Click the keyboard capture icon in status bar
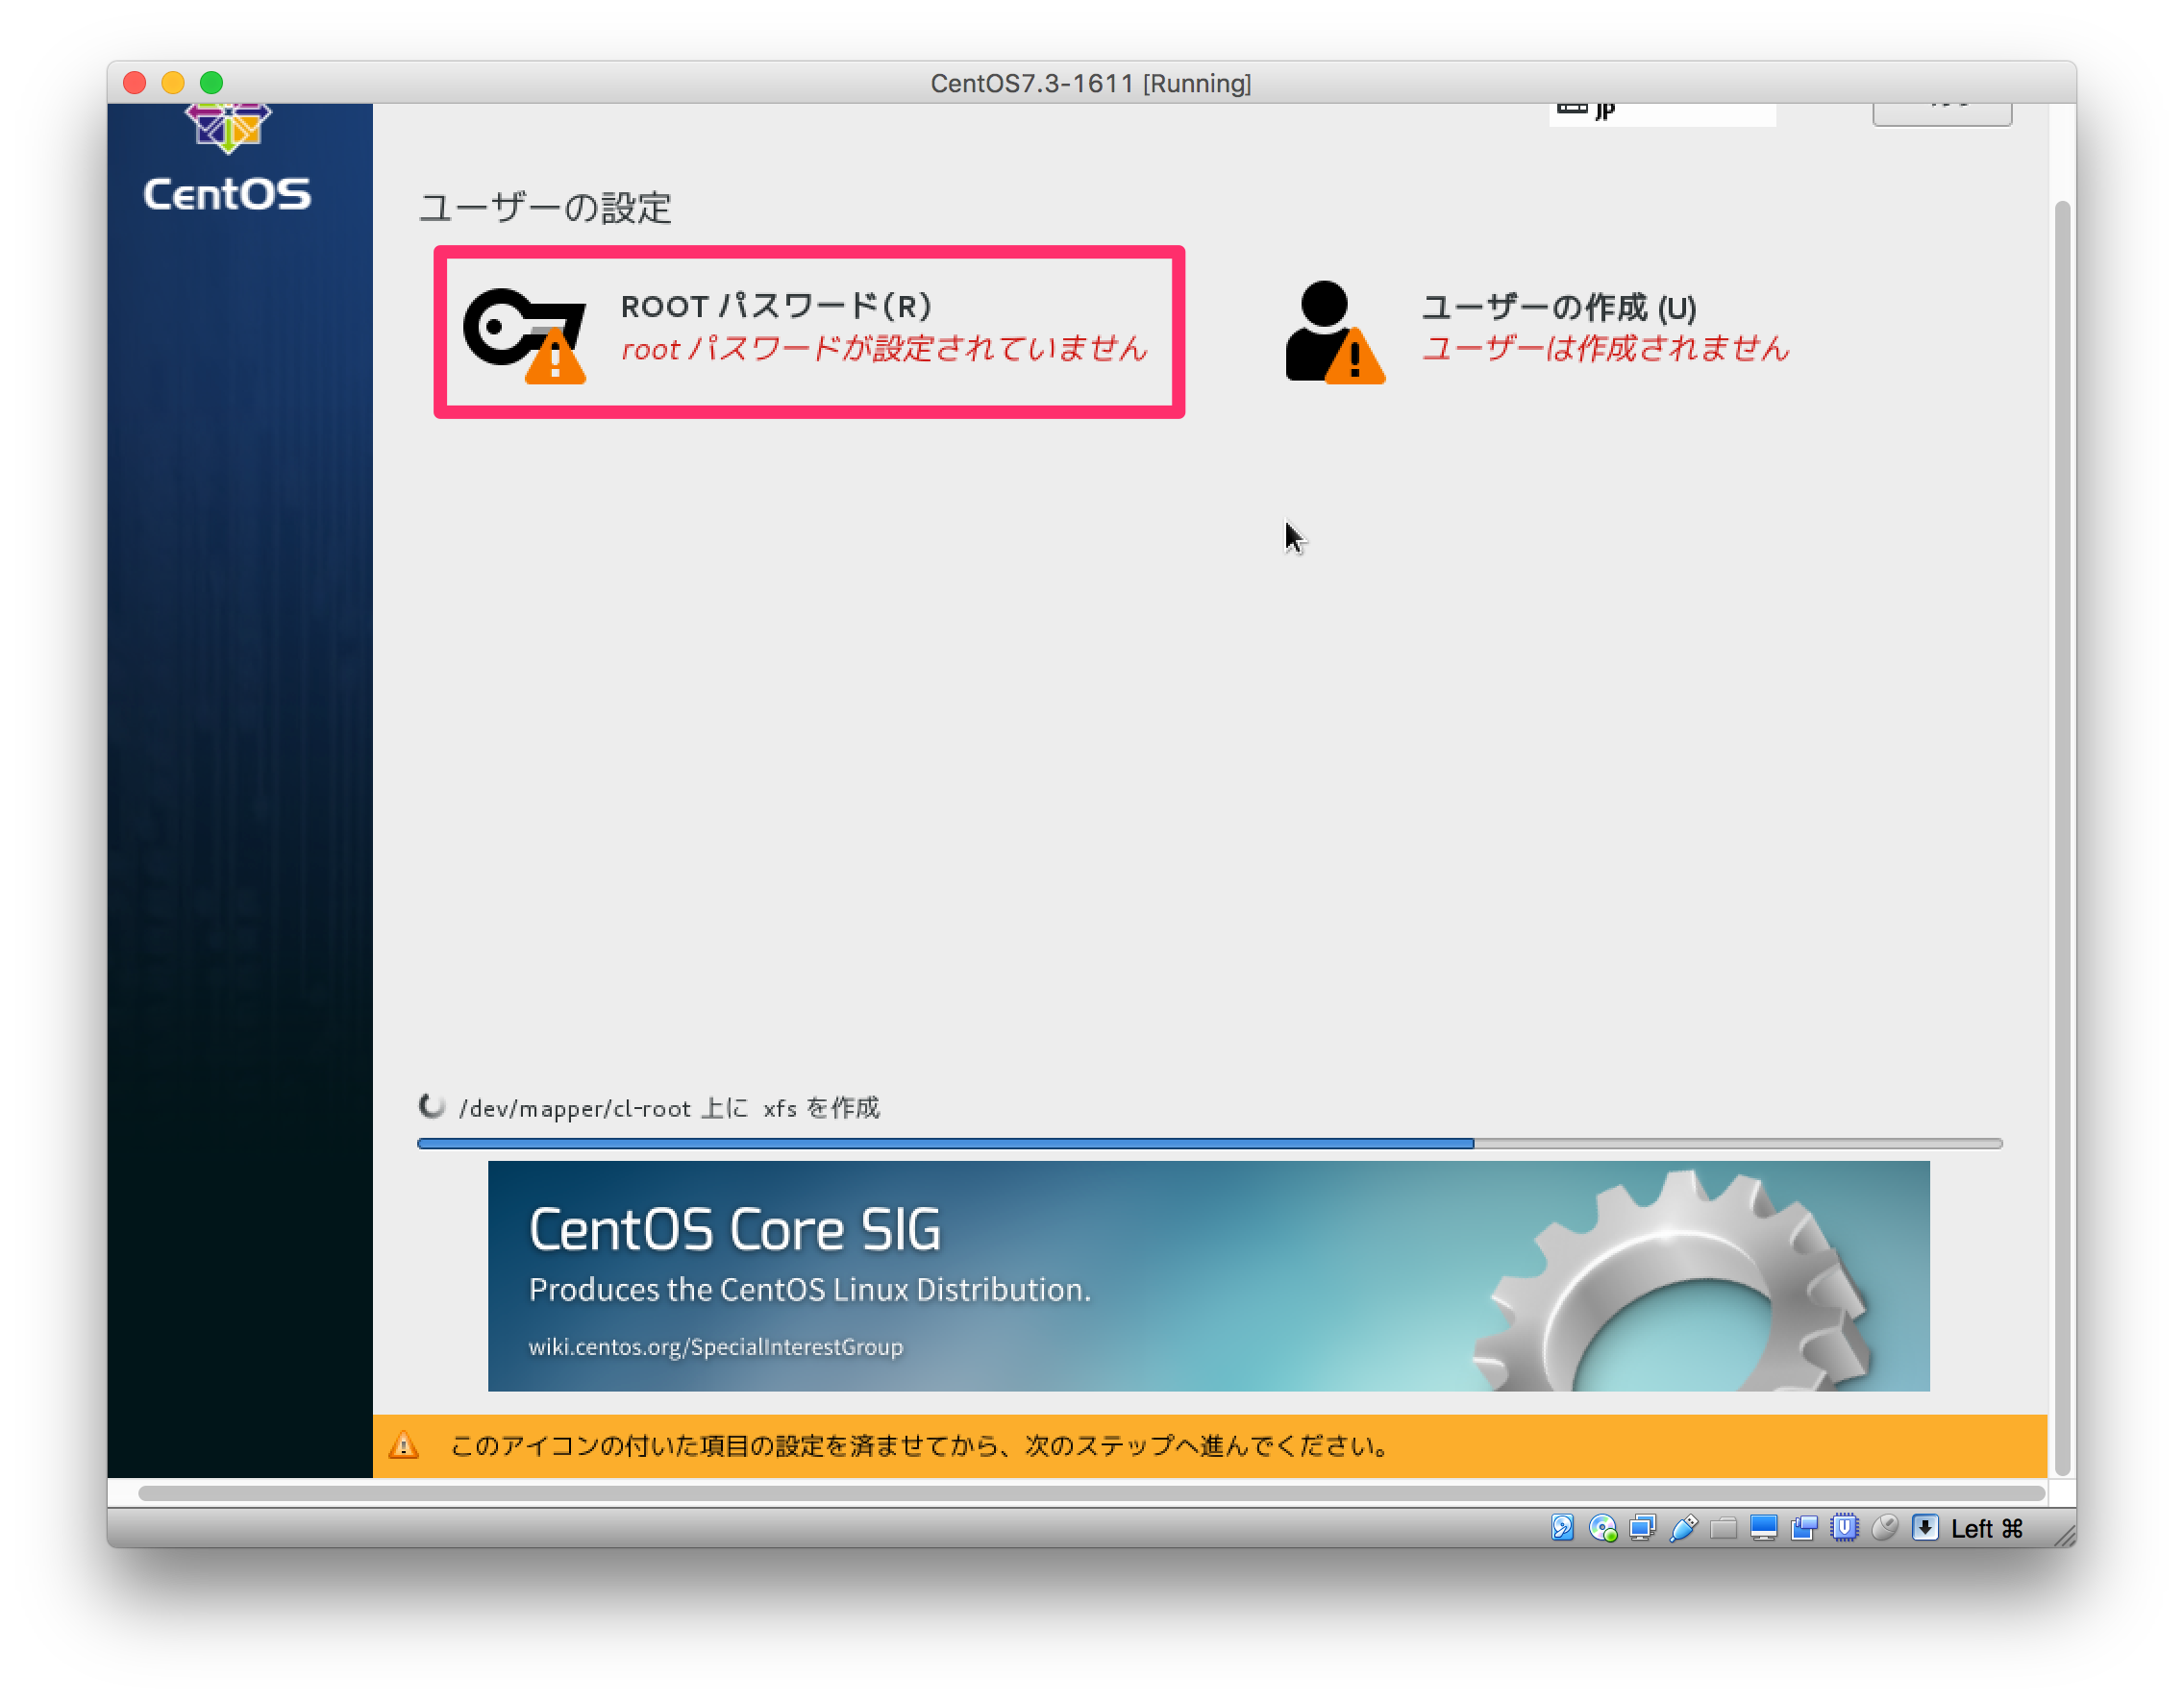 click(1925, 1527)
